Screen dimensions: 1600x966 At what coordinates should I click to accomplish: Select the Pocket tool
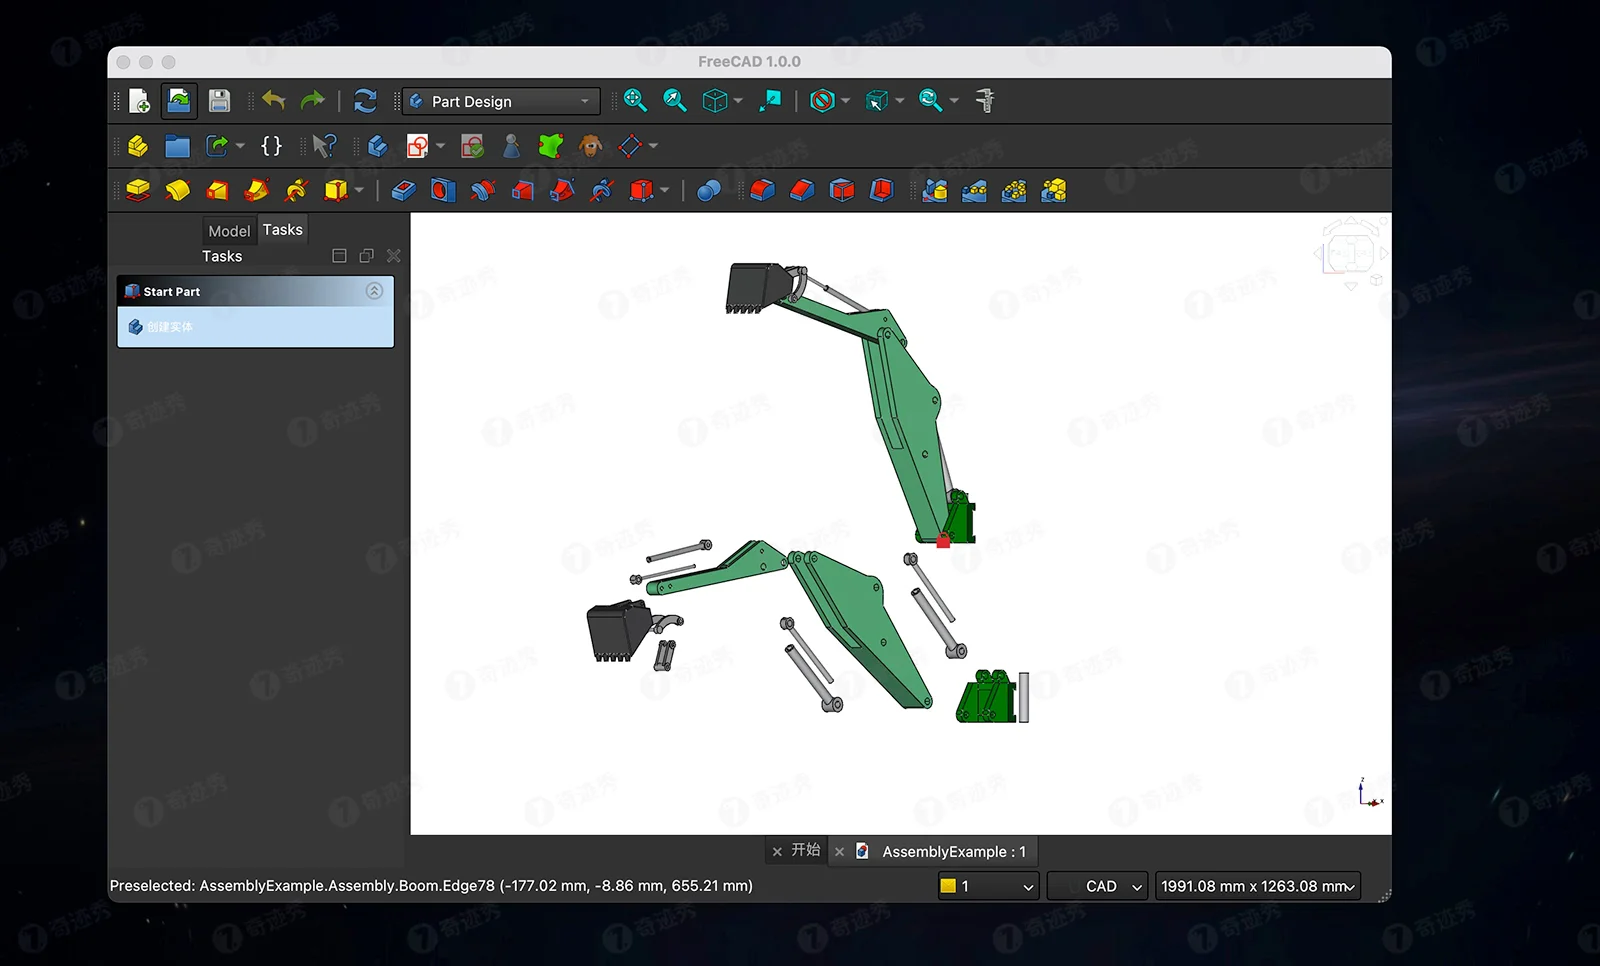point(403,190)
